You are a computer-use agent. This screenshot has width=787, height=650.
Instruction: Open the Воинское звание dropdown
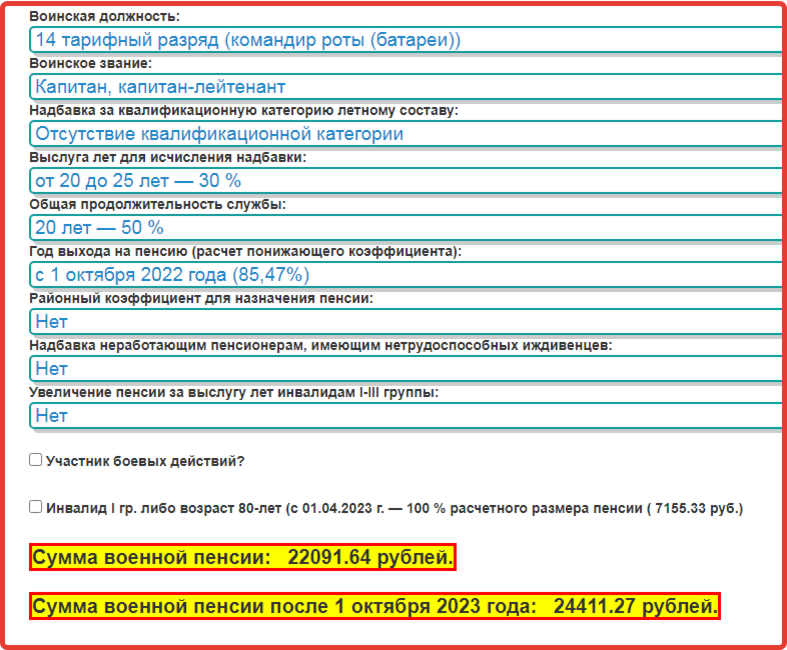click(406, 87)
